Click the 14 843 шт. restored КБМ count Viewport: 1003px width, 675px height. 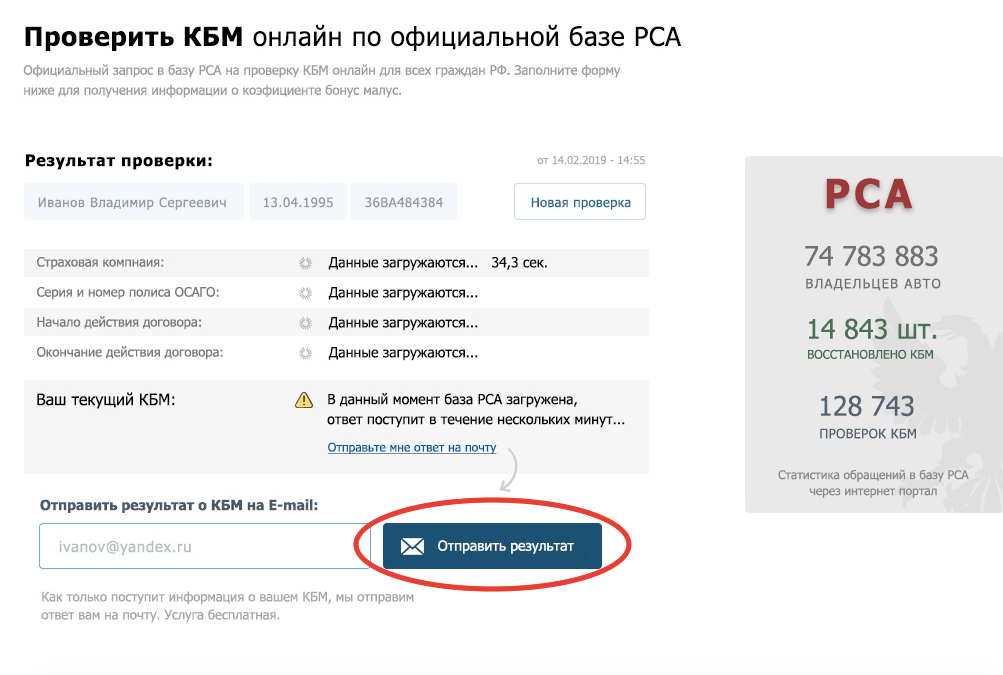[x=872, y=329]
